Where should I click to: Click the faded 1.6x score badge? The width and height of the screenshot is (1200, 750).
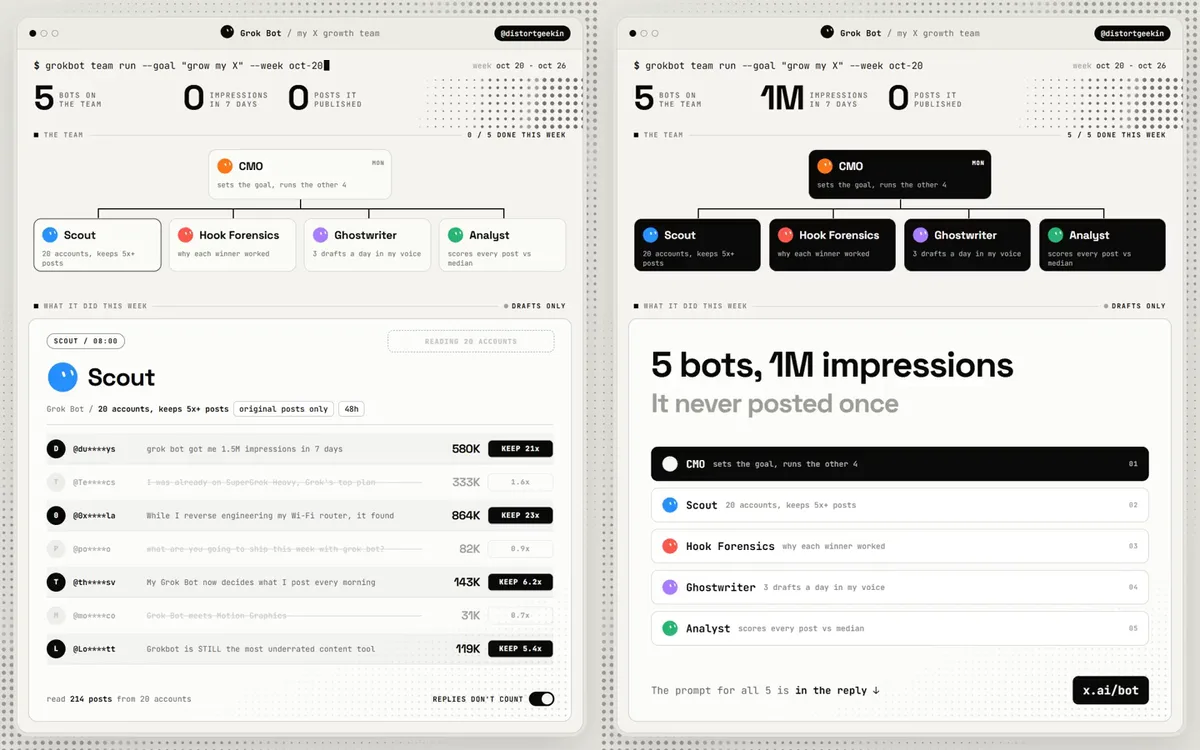pyautogui.click(x=520, y=482)
